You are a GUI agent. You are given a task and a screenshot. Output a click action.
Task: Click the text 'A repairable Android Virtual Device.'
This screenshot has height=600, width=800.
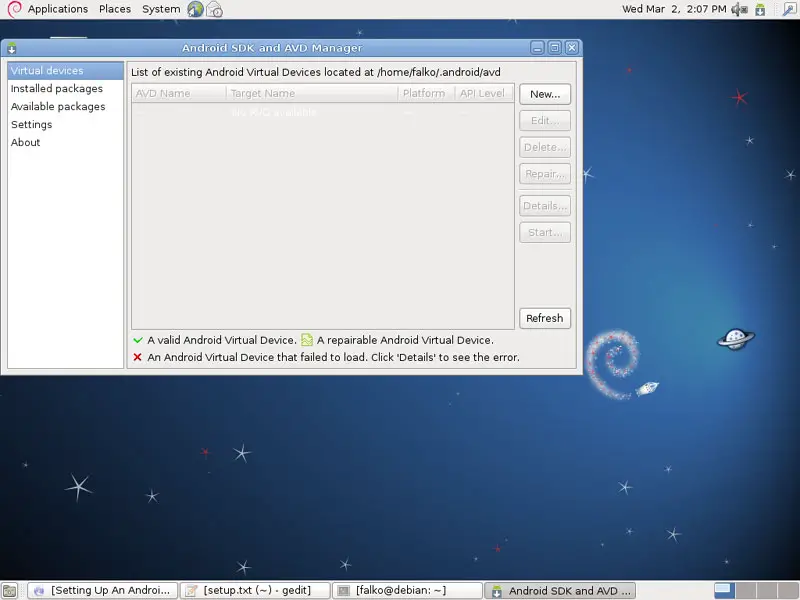pyautogui.click(x=405, y=340)
